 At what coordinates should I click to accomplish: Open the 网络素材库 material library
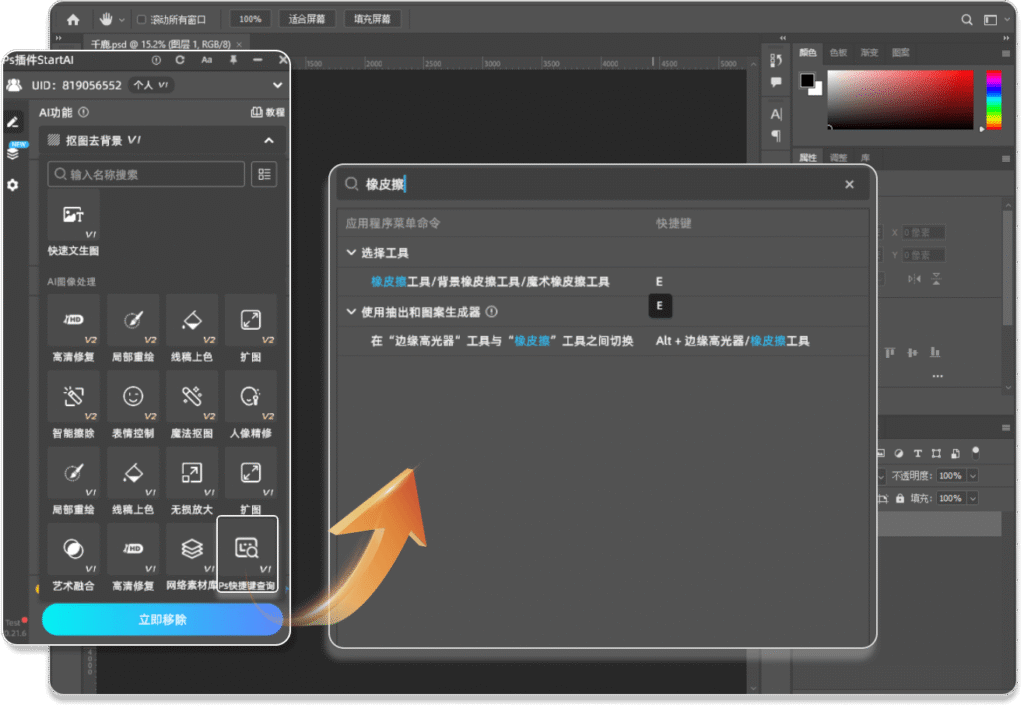point(191,549)
